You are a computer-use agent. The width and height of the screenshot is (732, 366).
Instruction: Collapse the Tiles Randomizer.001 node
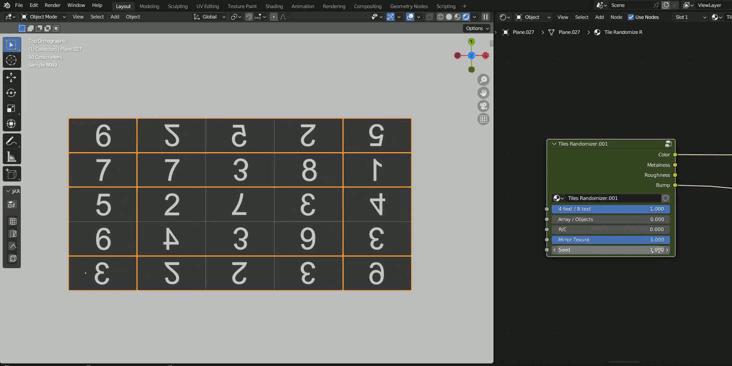(x=554, y=144)
